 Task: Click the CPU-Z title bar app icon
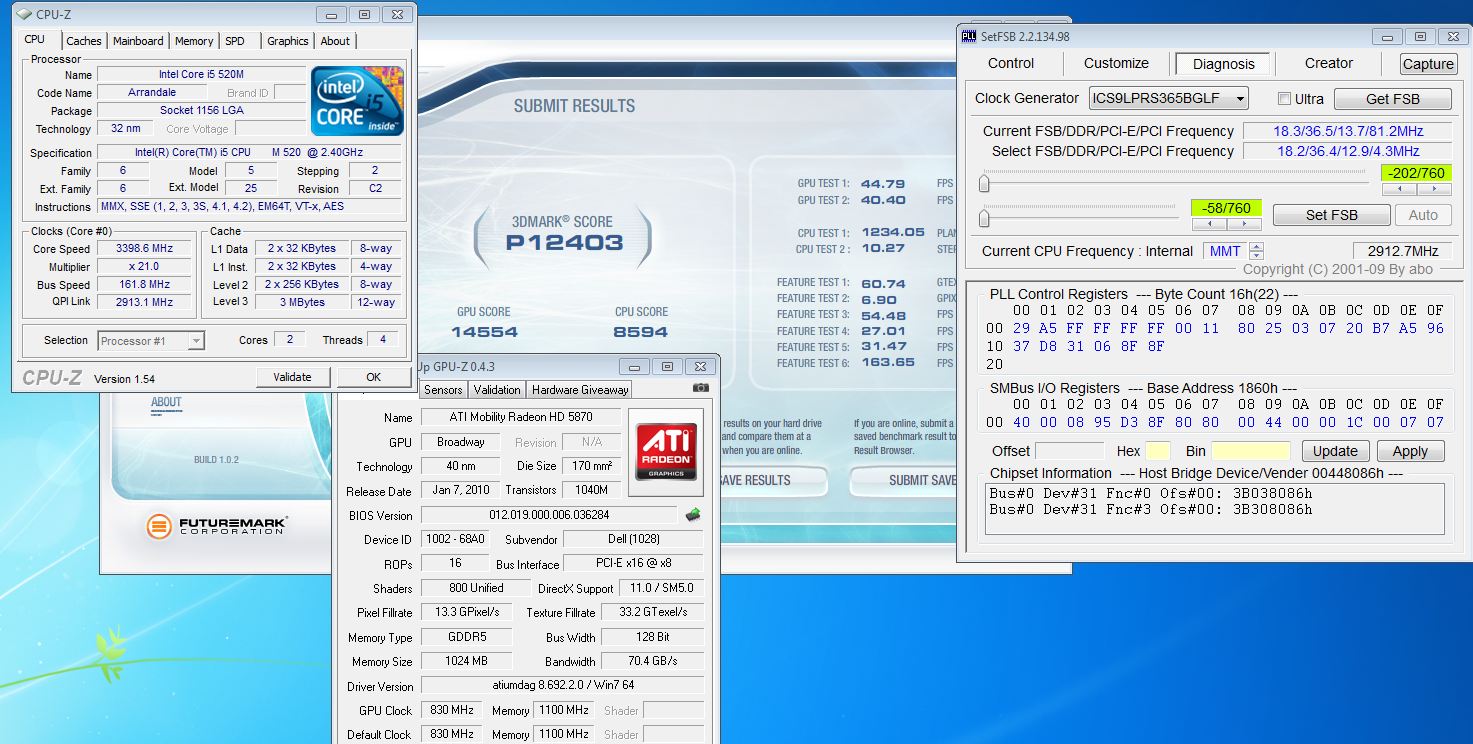24,15
